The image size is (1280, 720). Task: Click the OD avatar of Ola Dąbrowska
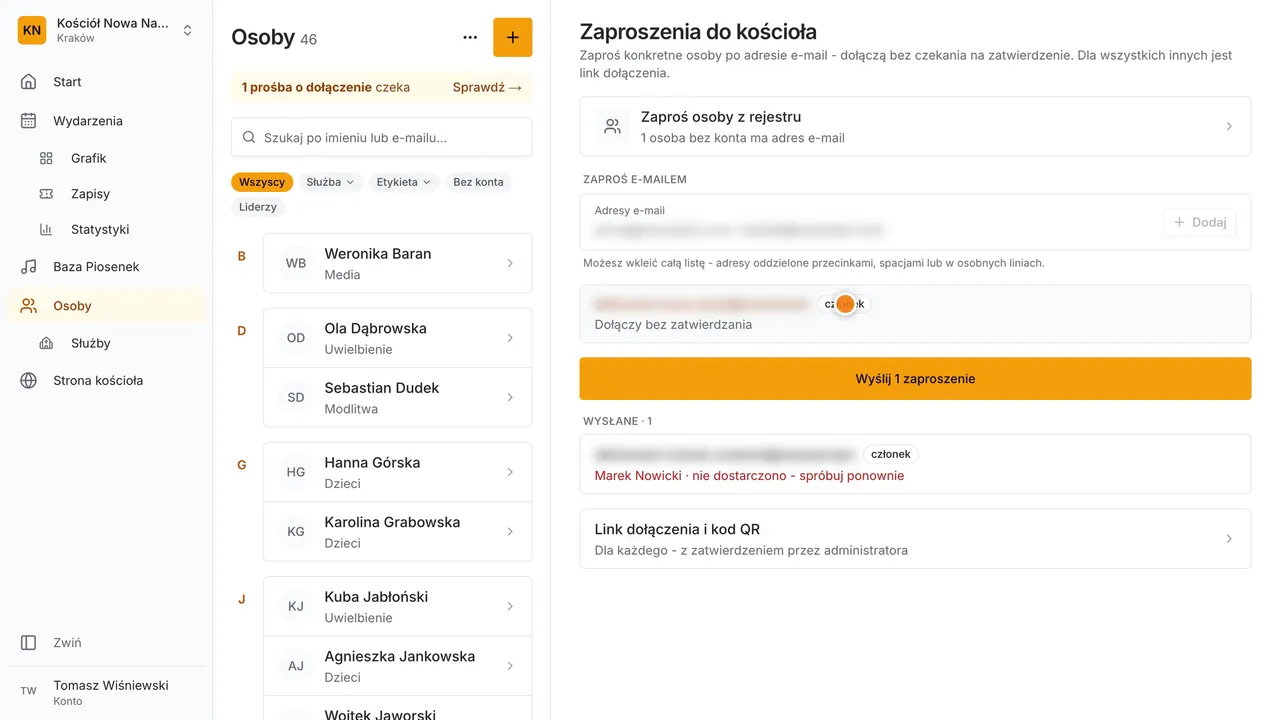tap(296, 338)
